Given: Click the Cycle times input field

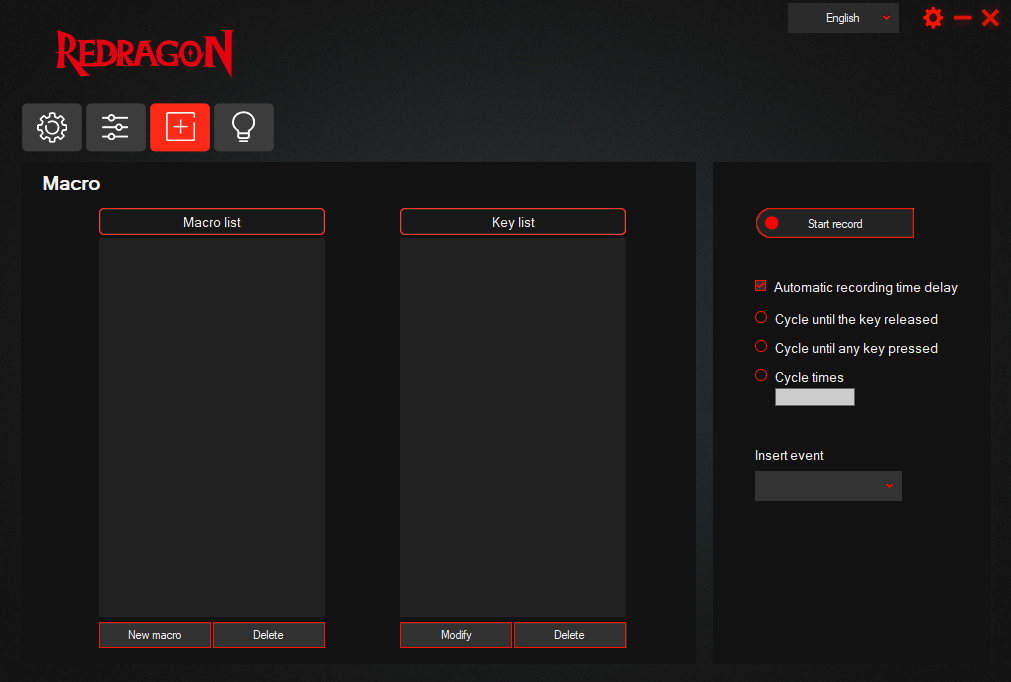Looking at the screenshot, I should tap(815, 397).
